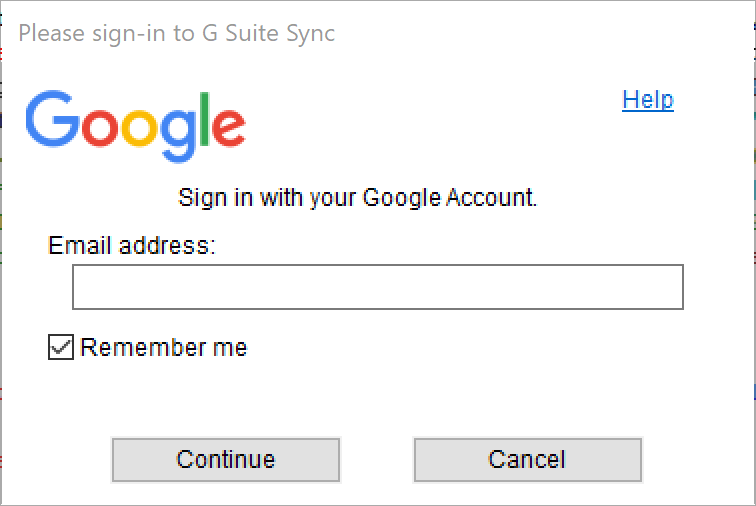
Task: Click the Continue button
Action: point(226,460)
